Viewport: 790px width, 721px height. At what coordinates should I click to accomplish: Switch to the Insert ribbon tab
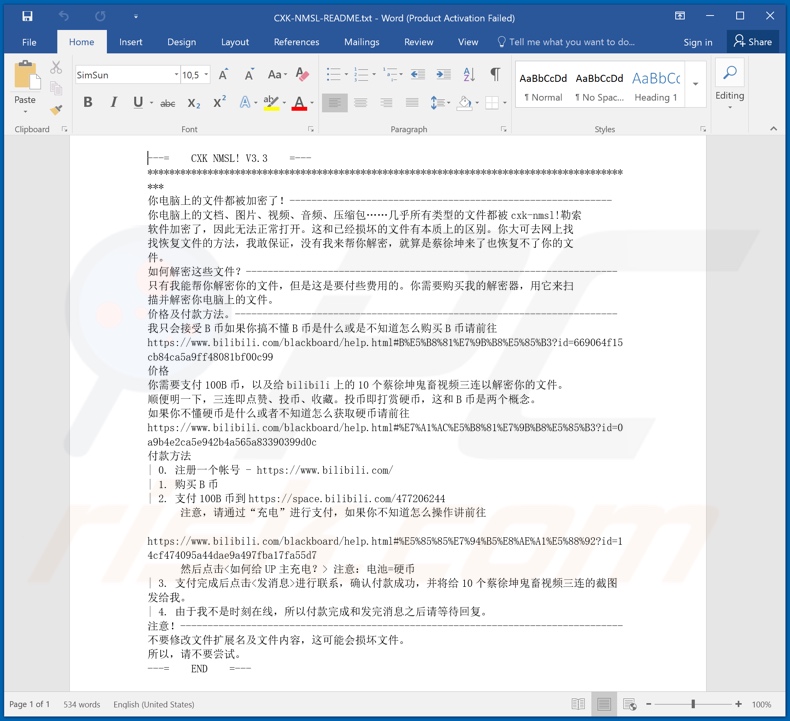point(130,42)
